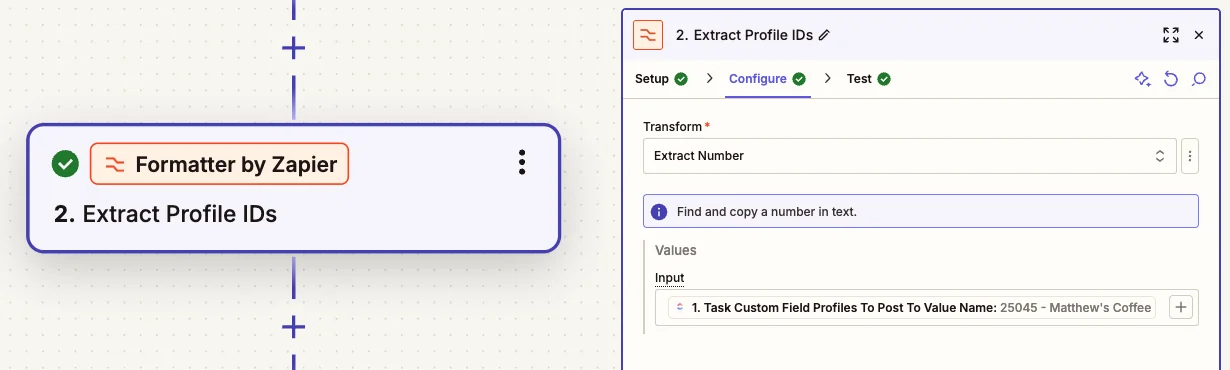Rename step using the pencil icon
The image size is (1230, 370).
pos(824,35)
